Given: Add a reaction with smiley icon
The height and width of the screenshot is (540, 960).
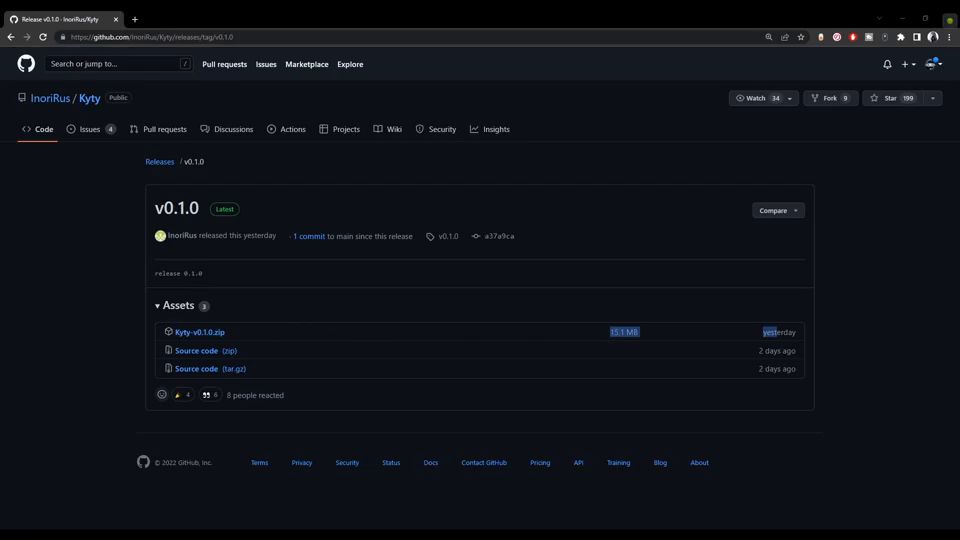Looking at the screenshot, I should coord(162,395).
